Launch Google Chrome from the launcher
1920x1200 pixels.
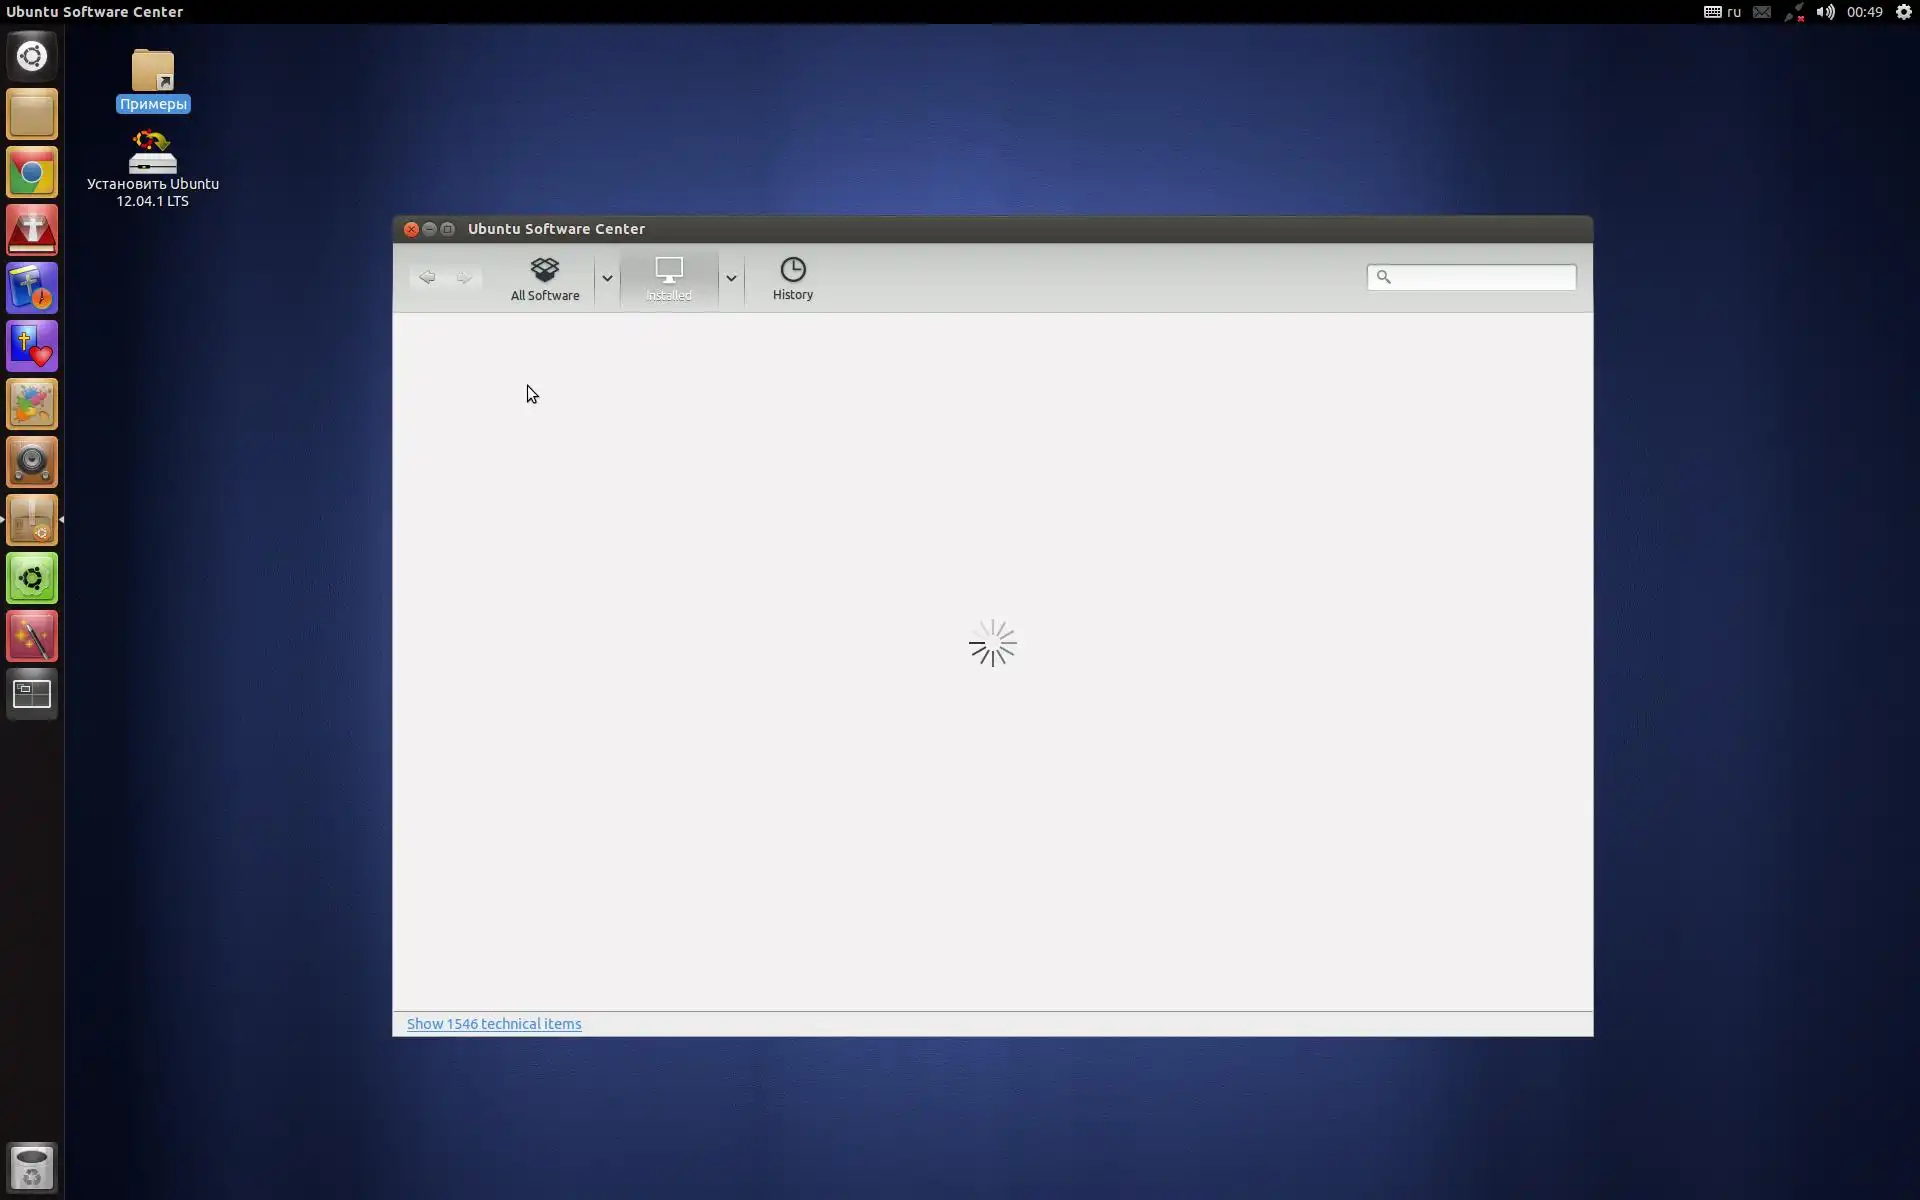pyautogui.click(x=32, y=173)
